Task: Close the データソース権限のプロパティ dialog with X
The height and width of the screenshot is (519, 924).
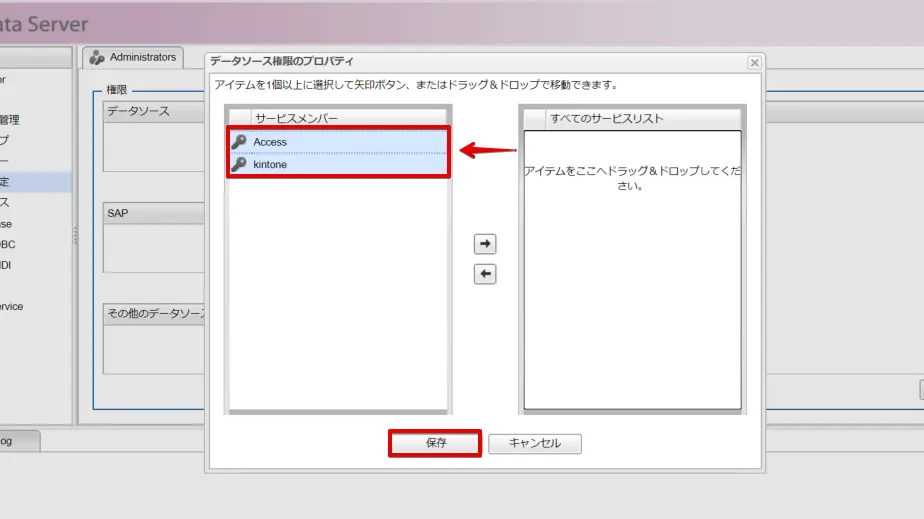Action: (754, 62)
